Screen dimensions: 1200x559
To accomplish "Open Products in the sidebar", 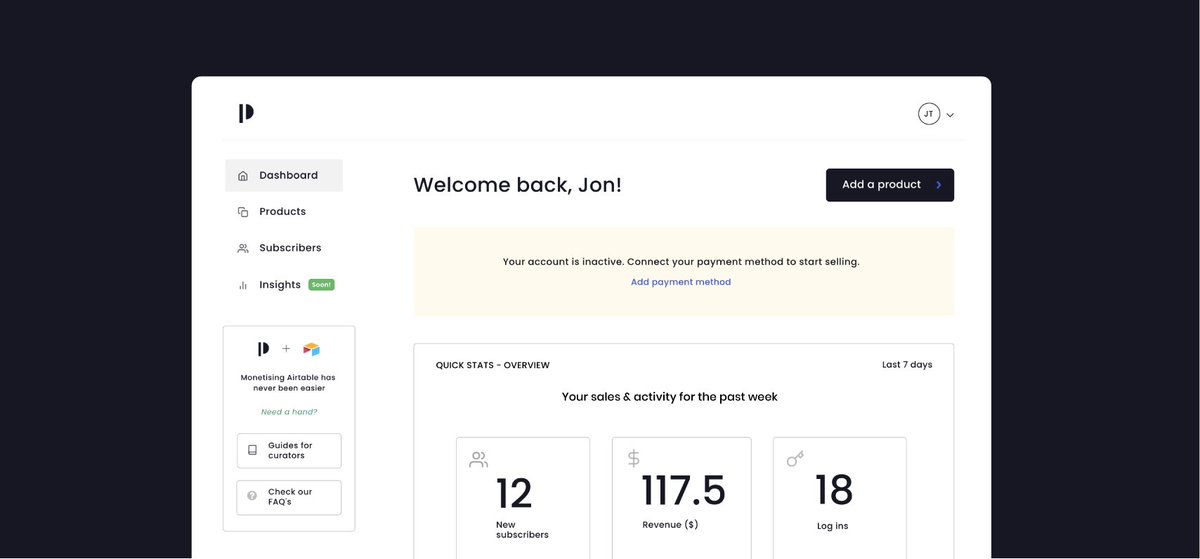I will point(284,212).
